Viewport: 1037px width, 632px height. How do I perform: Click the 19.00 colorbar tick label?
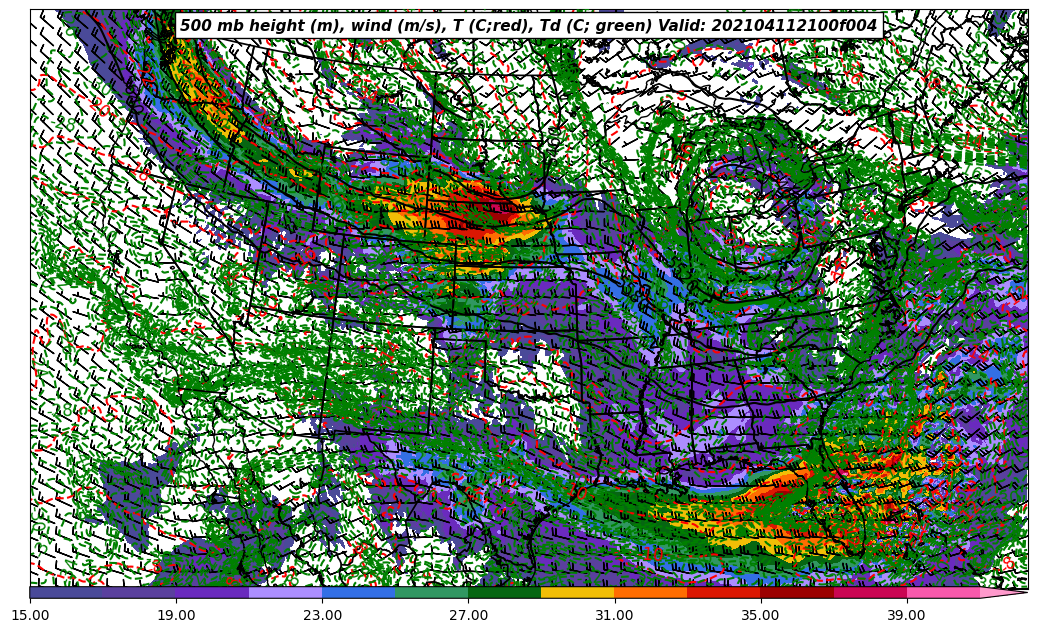tap(177, 615)
